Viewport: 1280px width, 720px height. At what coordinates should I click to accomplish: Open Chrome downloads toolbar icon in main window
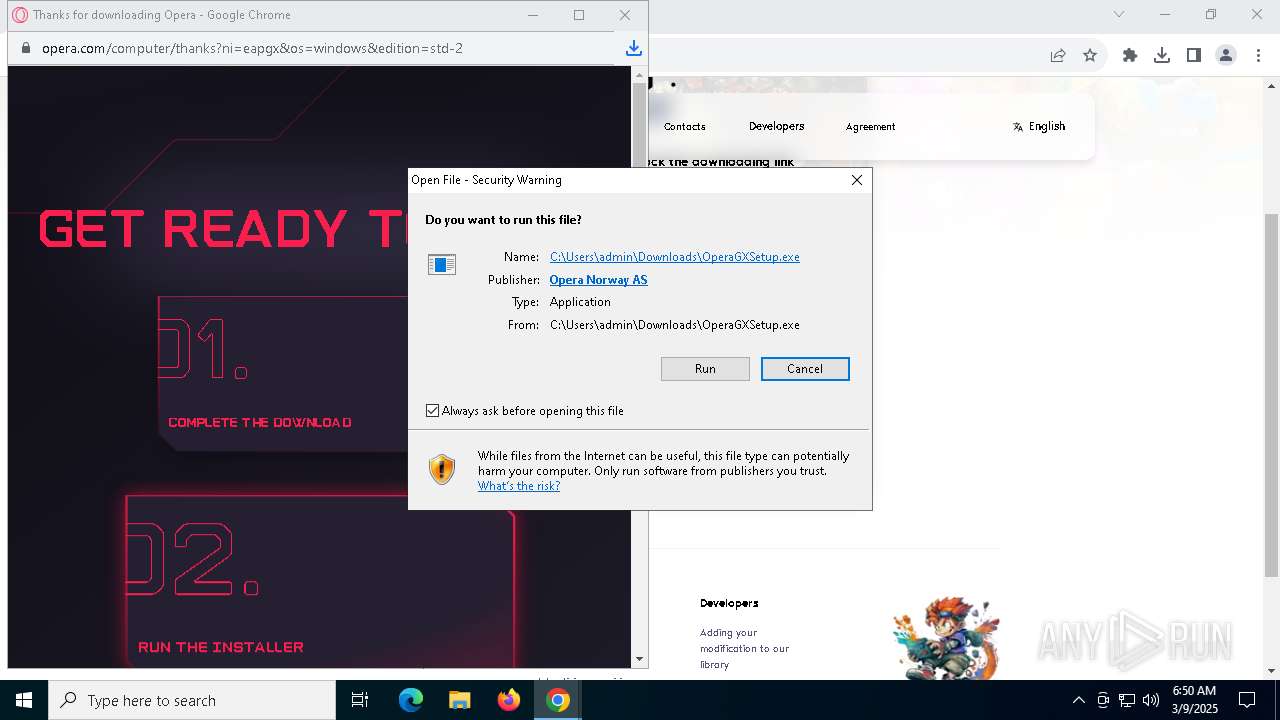tap(1162, 56)
